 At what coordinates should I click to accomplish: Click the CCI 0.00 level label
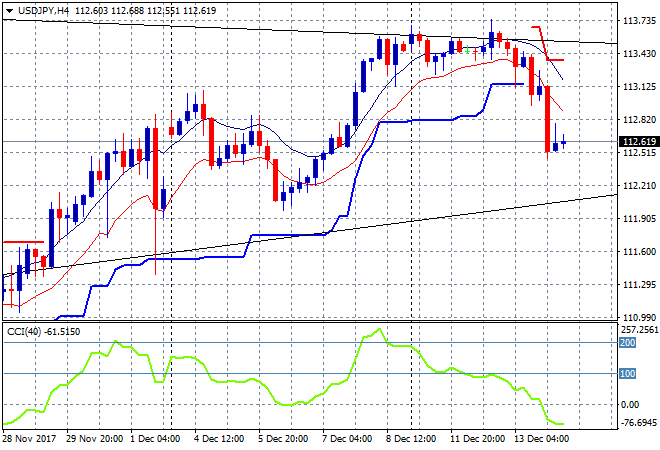pos(630,405)
